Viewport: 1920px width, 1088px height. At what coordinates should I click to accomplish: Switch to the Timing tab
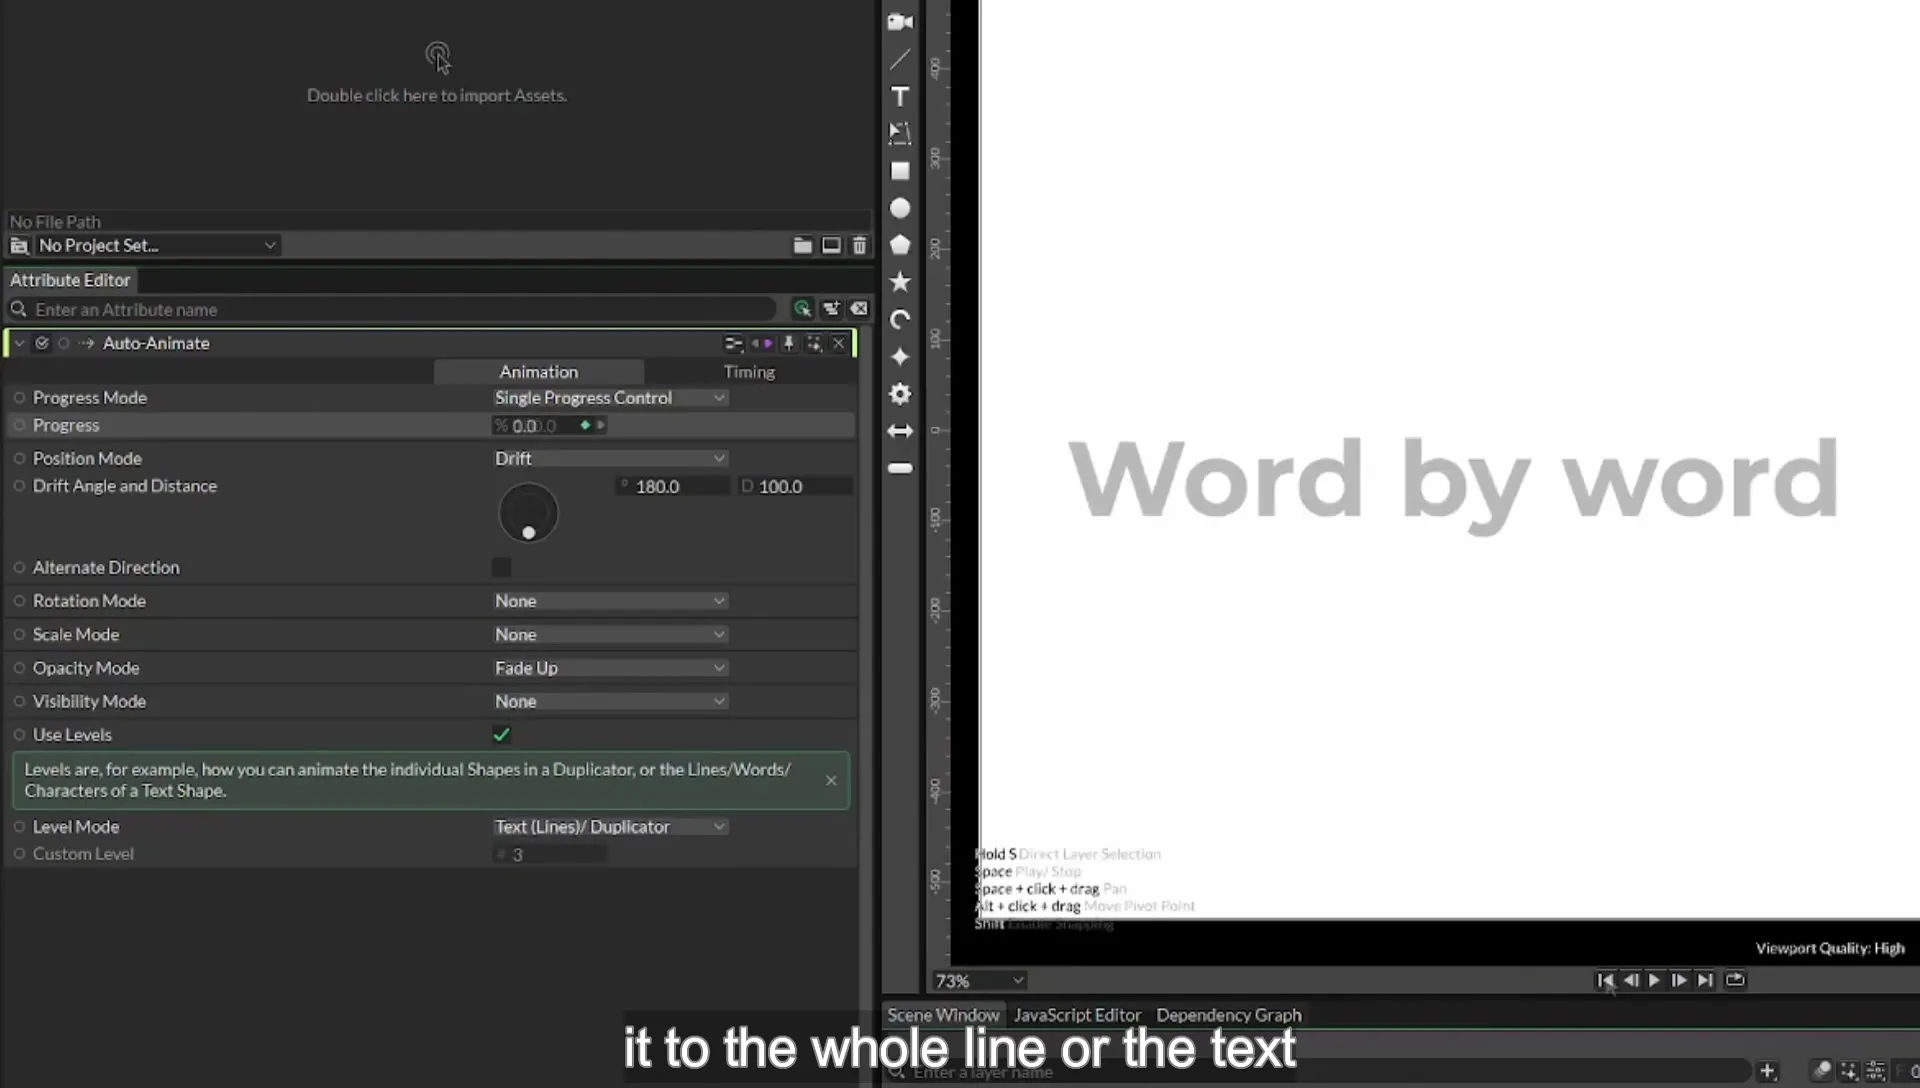(x=749, y=372)
